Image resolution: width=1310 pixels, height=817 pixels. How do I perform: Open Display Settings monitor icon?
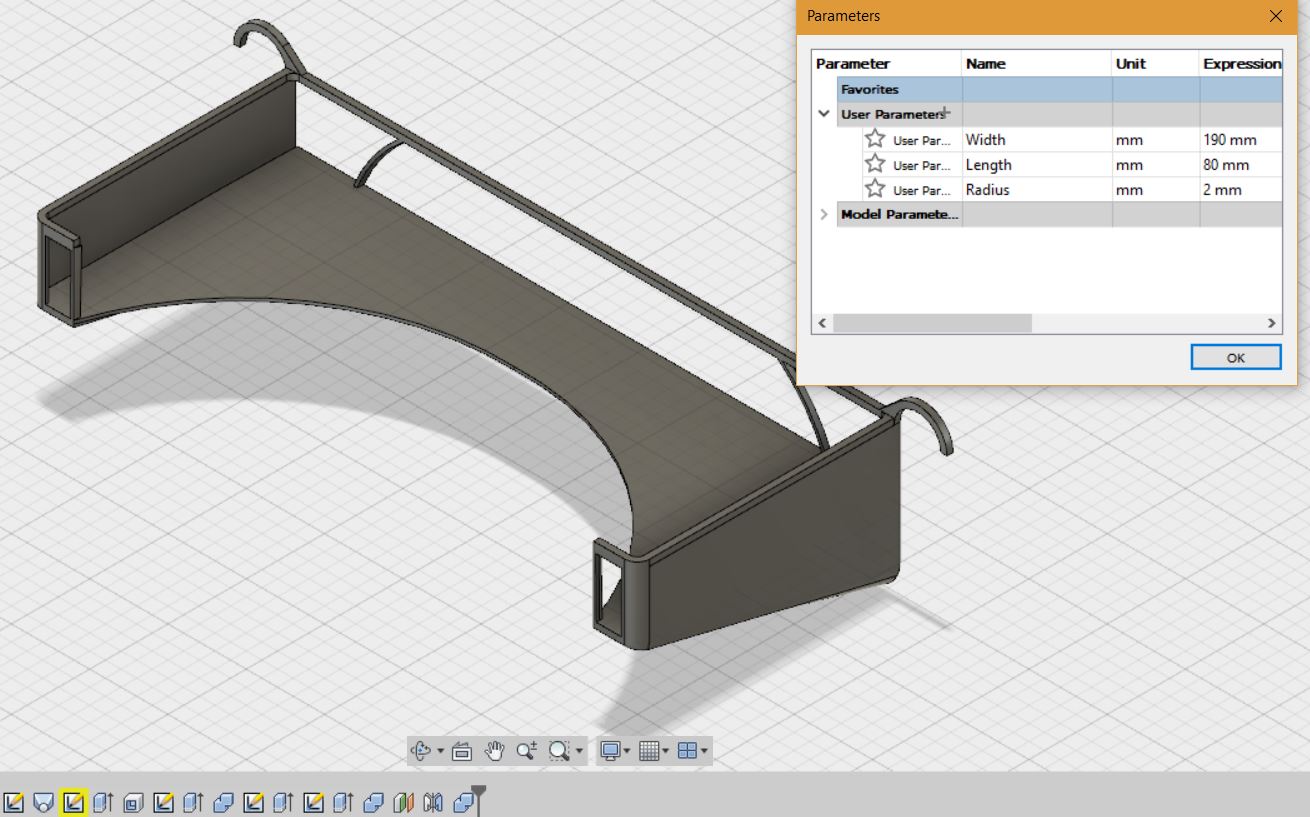[x=609, y=751]
